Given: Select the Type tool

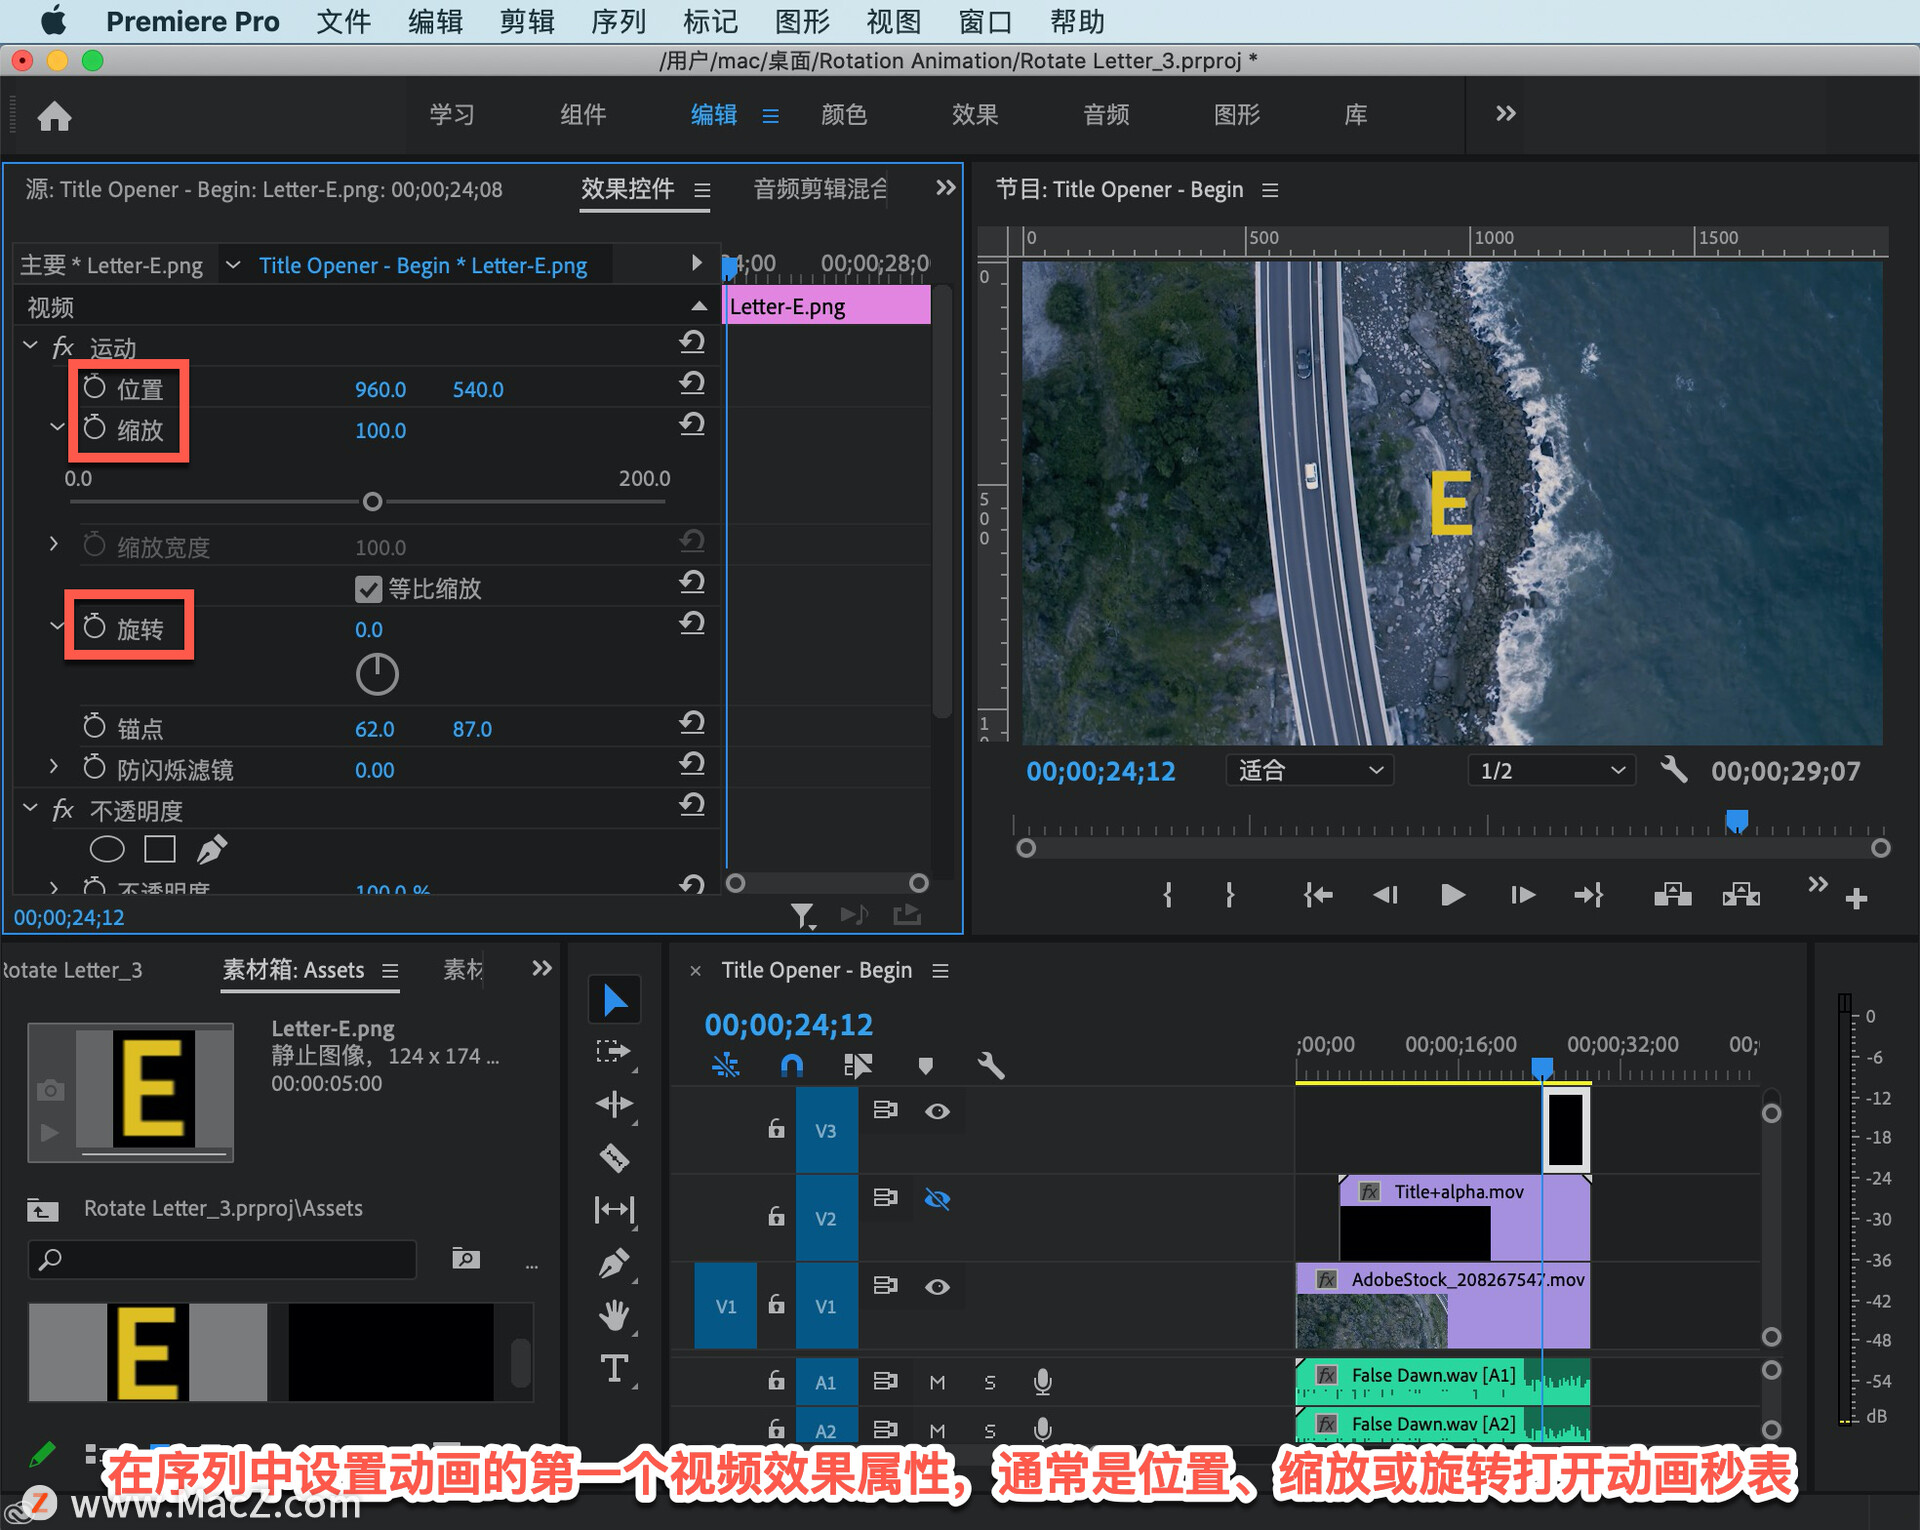Looking at the screenshot, I should point(613,1367).
